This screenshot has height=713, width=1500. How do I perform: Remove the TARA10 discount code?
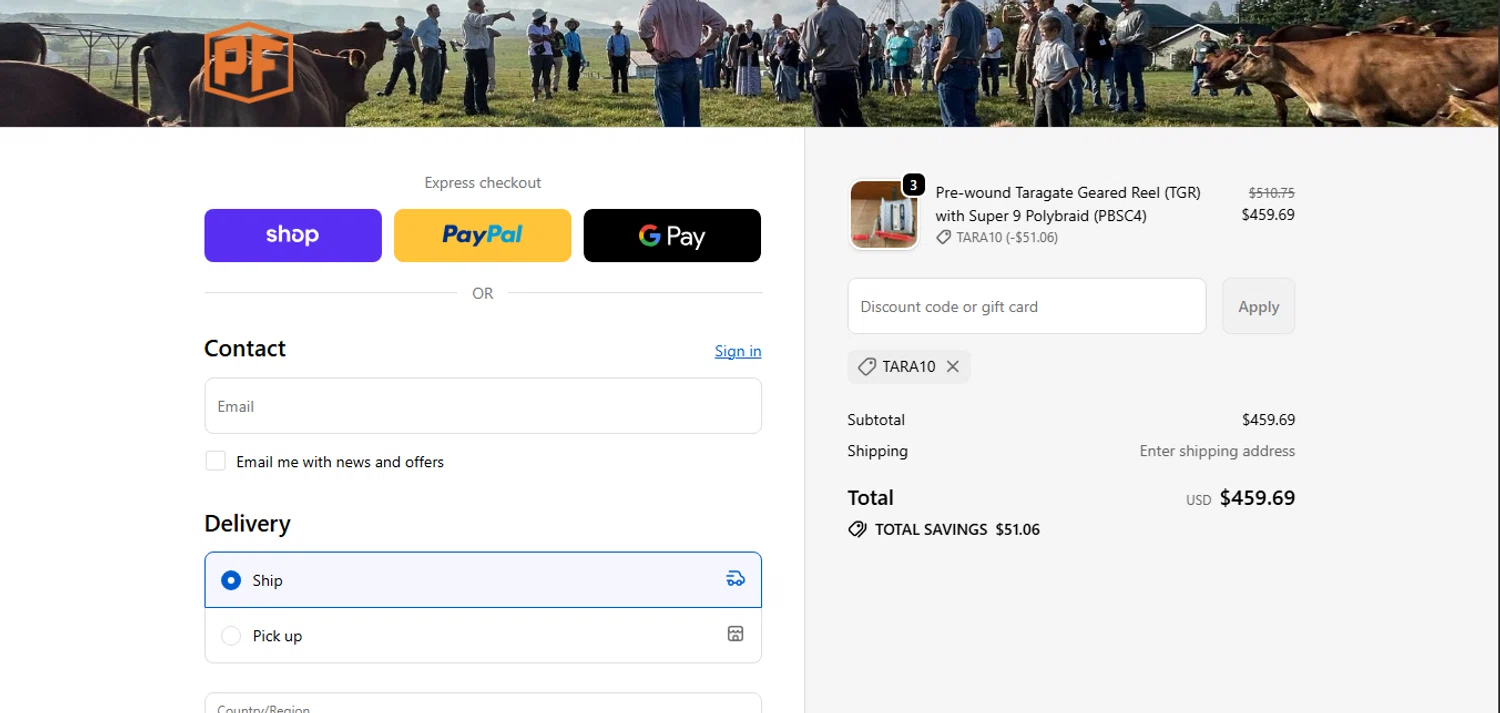(953, 367)
